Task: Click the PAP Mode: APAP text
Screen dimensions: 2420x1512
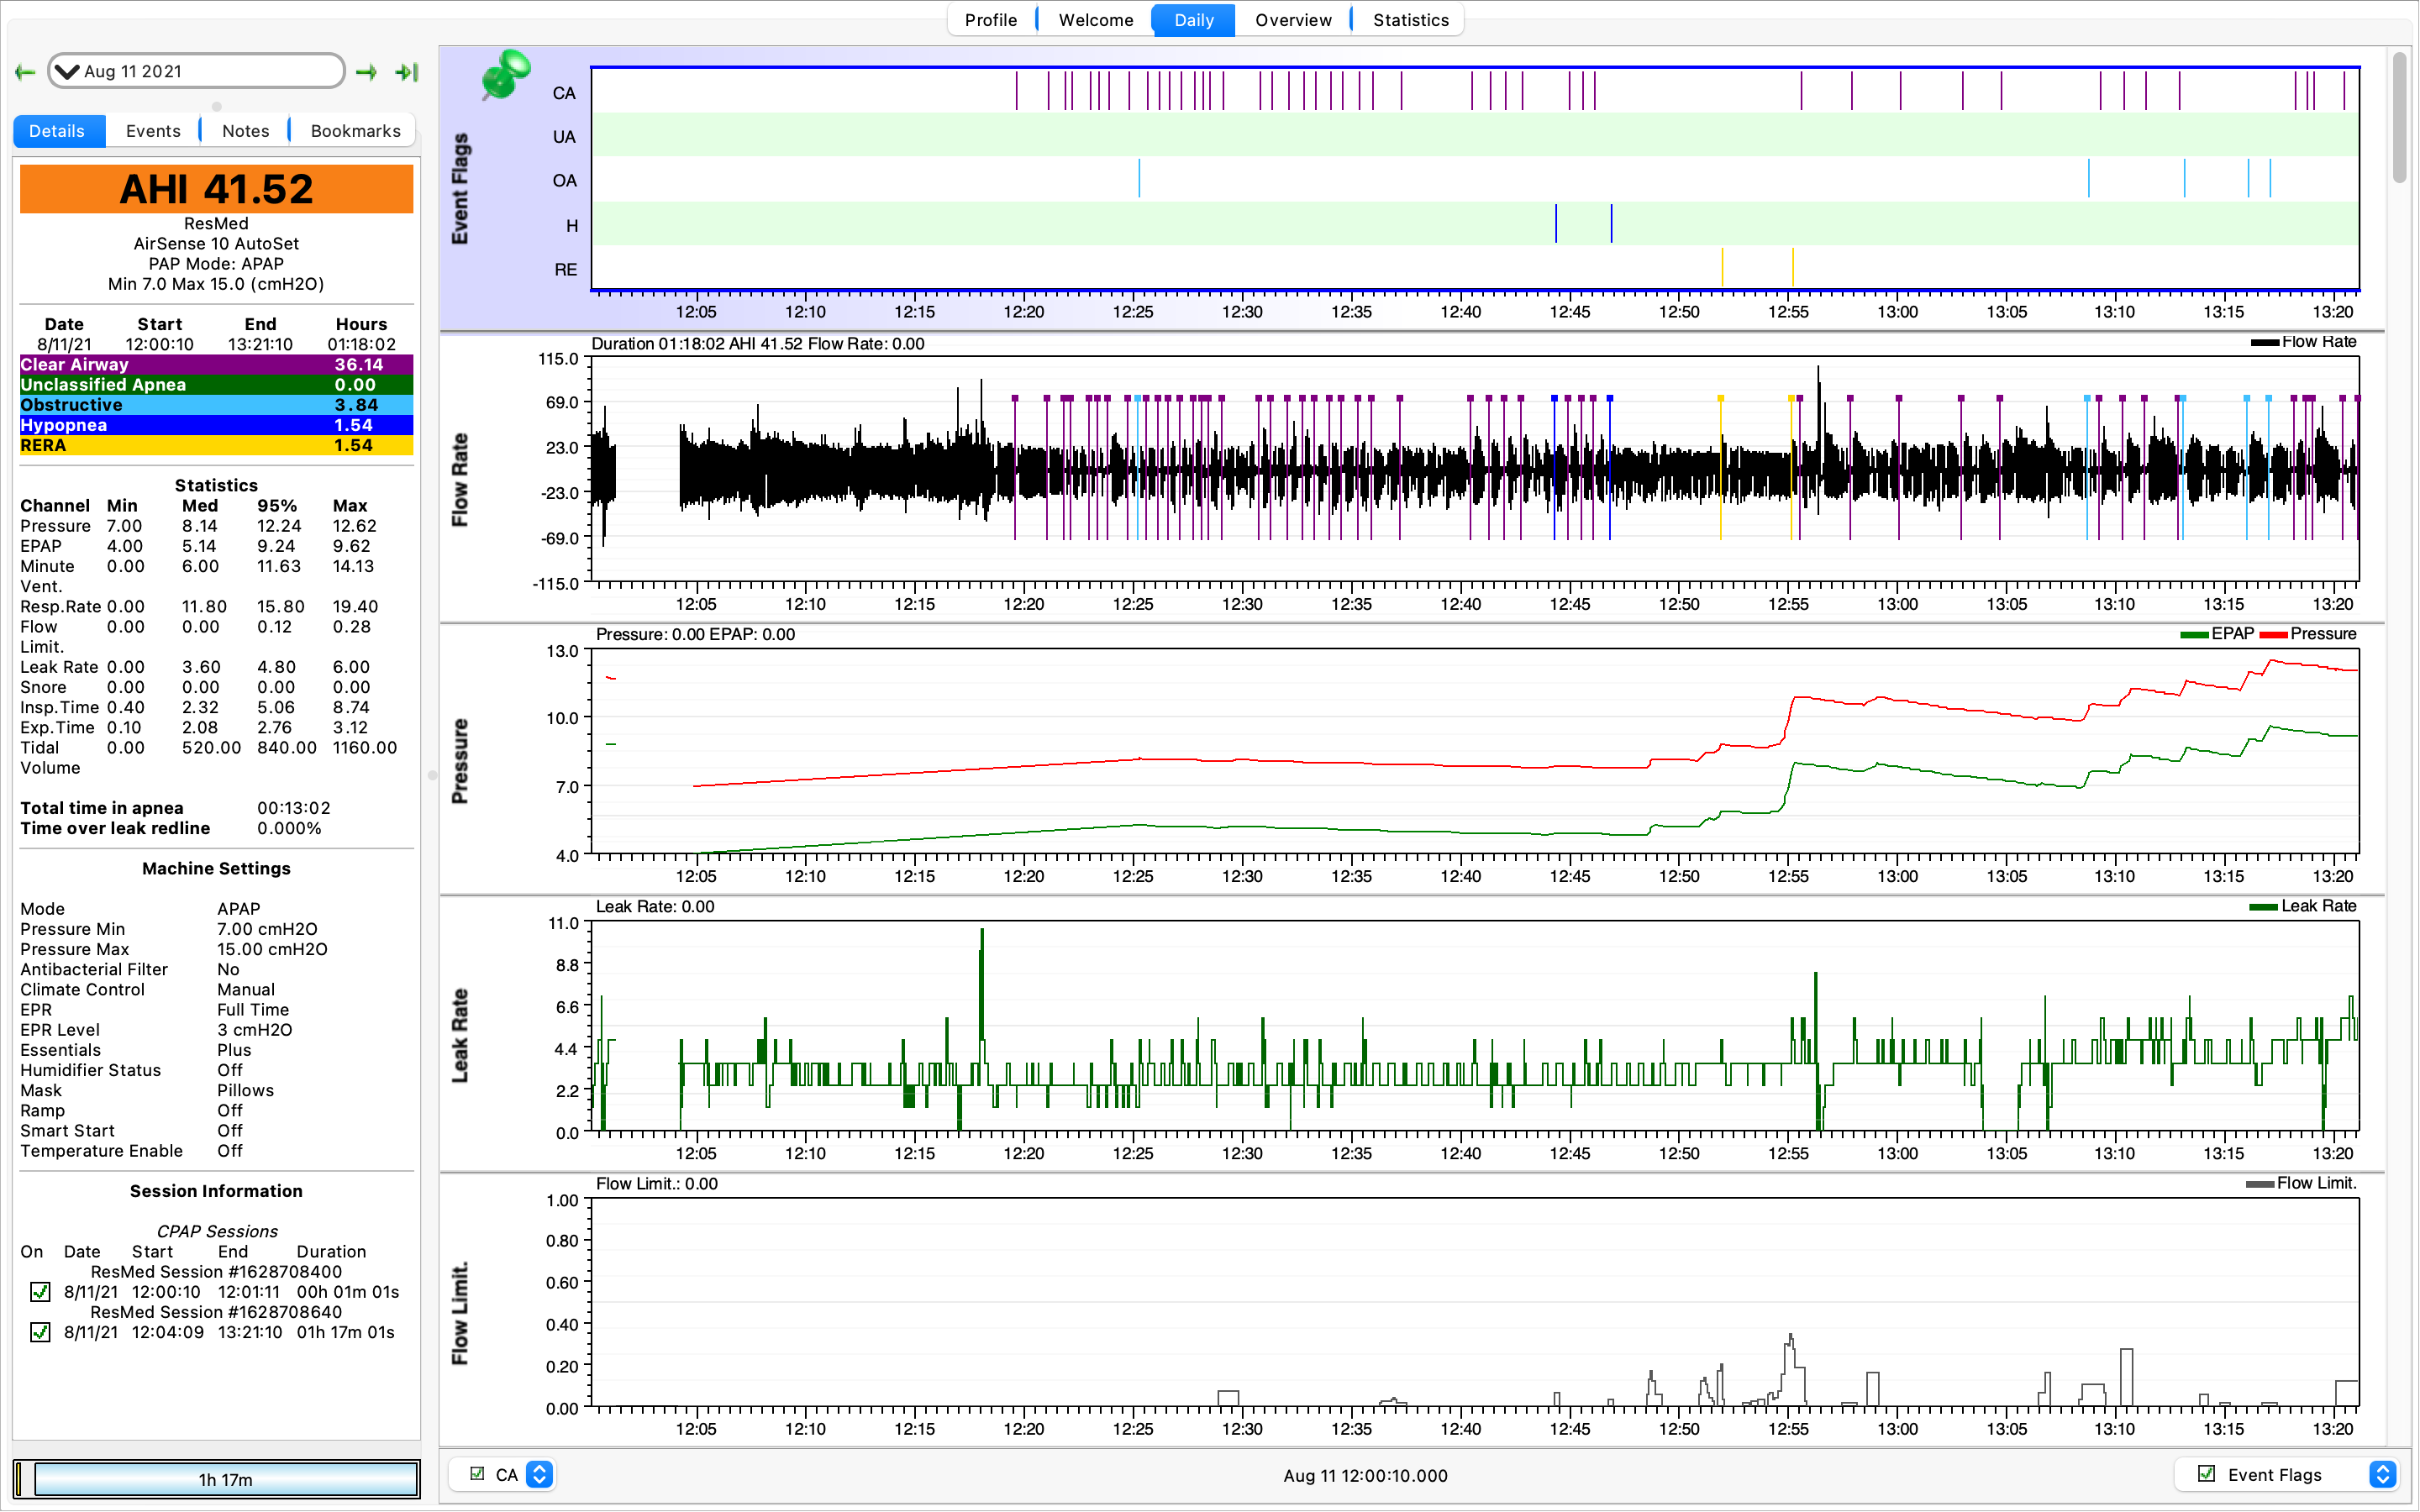Action: click(x=216, y=264)
